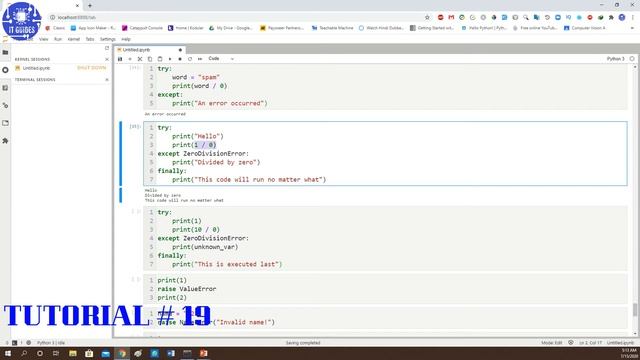The width and height of the screenshot is (640, 360).
Task: Click the Python 3 kernel name
Action: pos(616,59)
